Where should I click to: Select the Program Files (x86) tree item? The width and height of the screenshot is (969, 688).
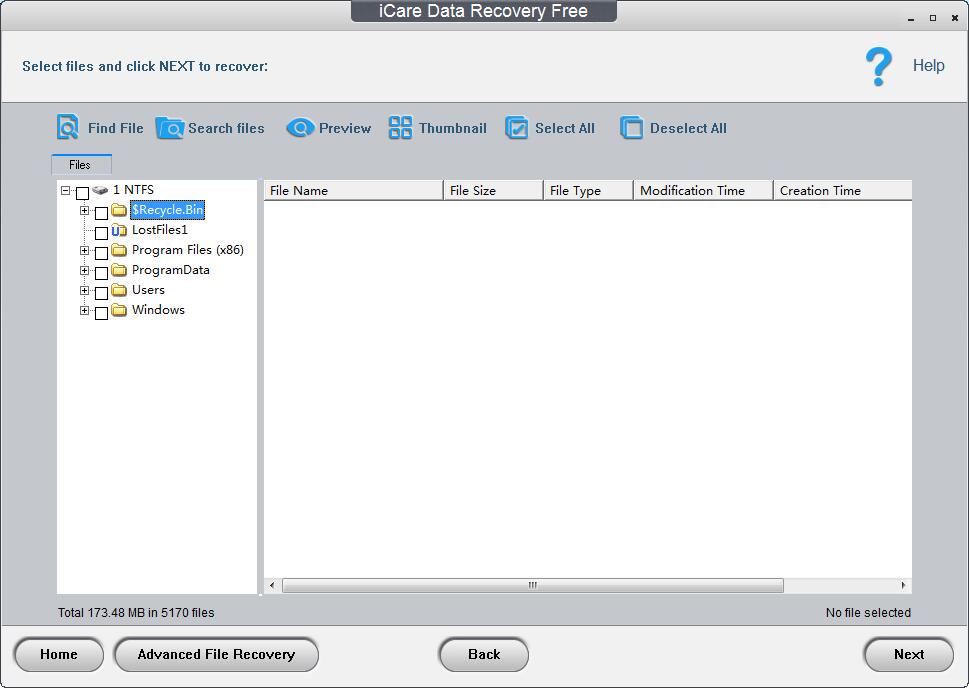188,250
